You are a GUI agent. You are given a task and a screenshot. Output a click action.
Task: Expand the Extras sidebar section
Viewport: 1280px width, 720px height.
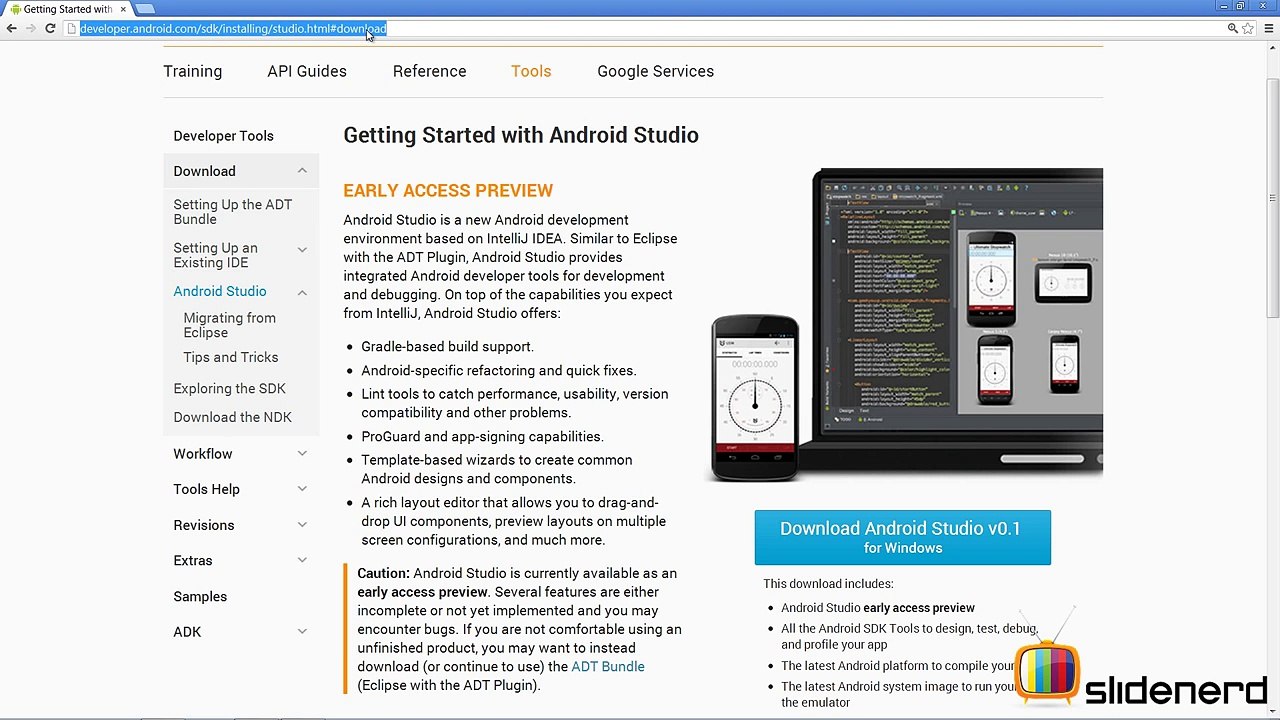[x=302, y=561]
